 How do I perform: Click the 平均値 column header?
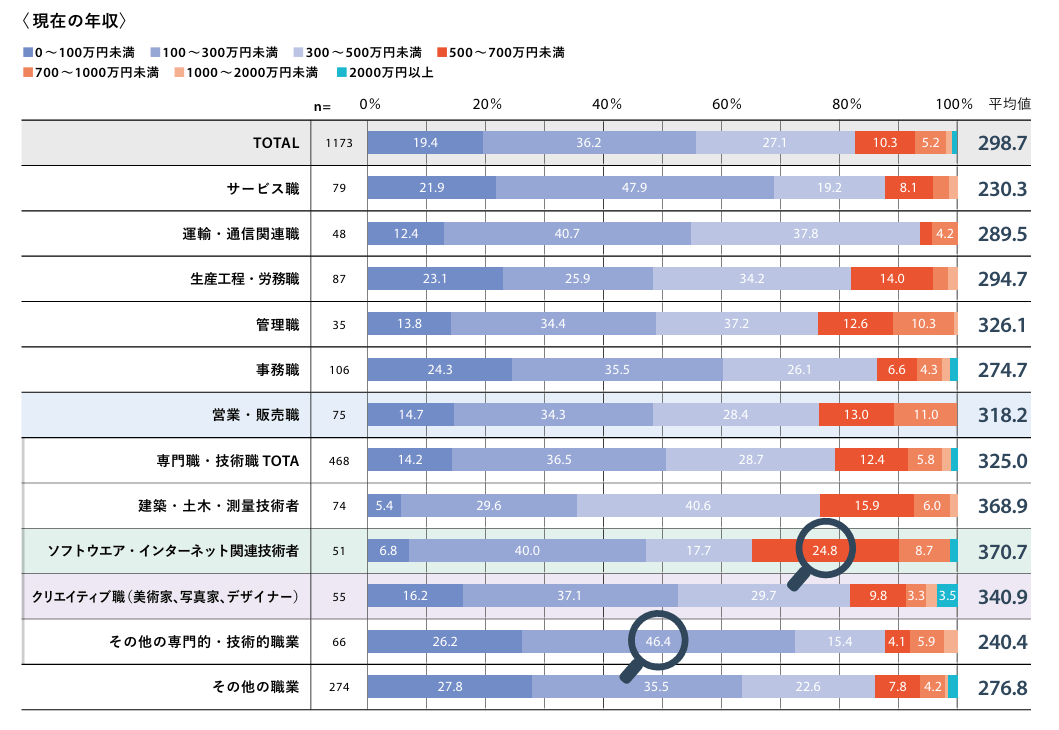1010,104
